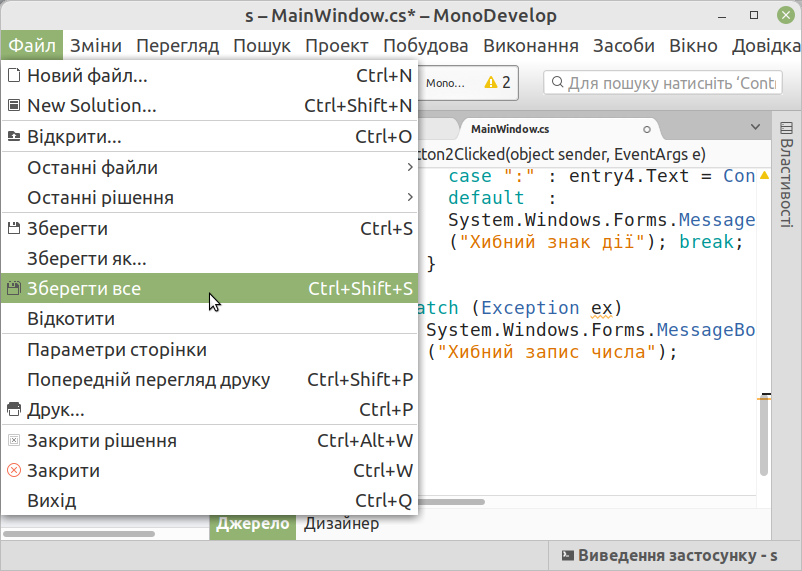
Task: Click the editor horizontal scrollbar
Action: (x=452, y=502)
